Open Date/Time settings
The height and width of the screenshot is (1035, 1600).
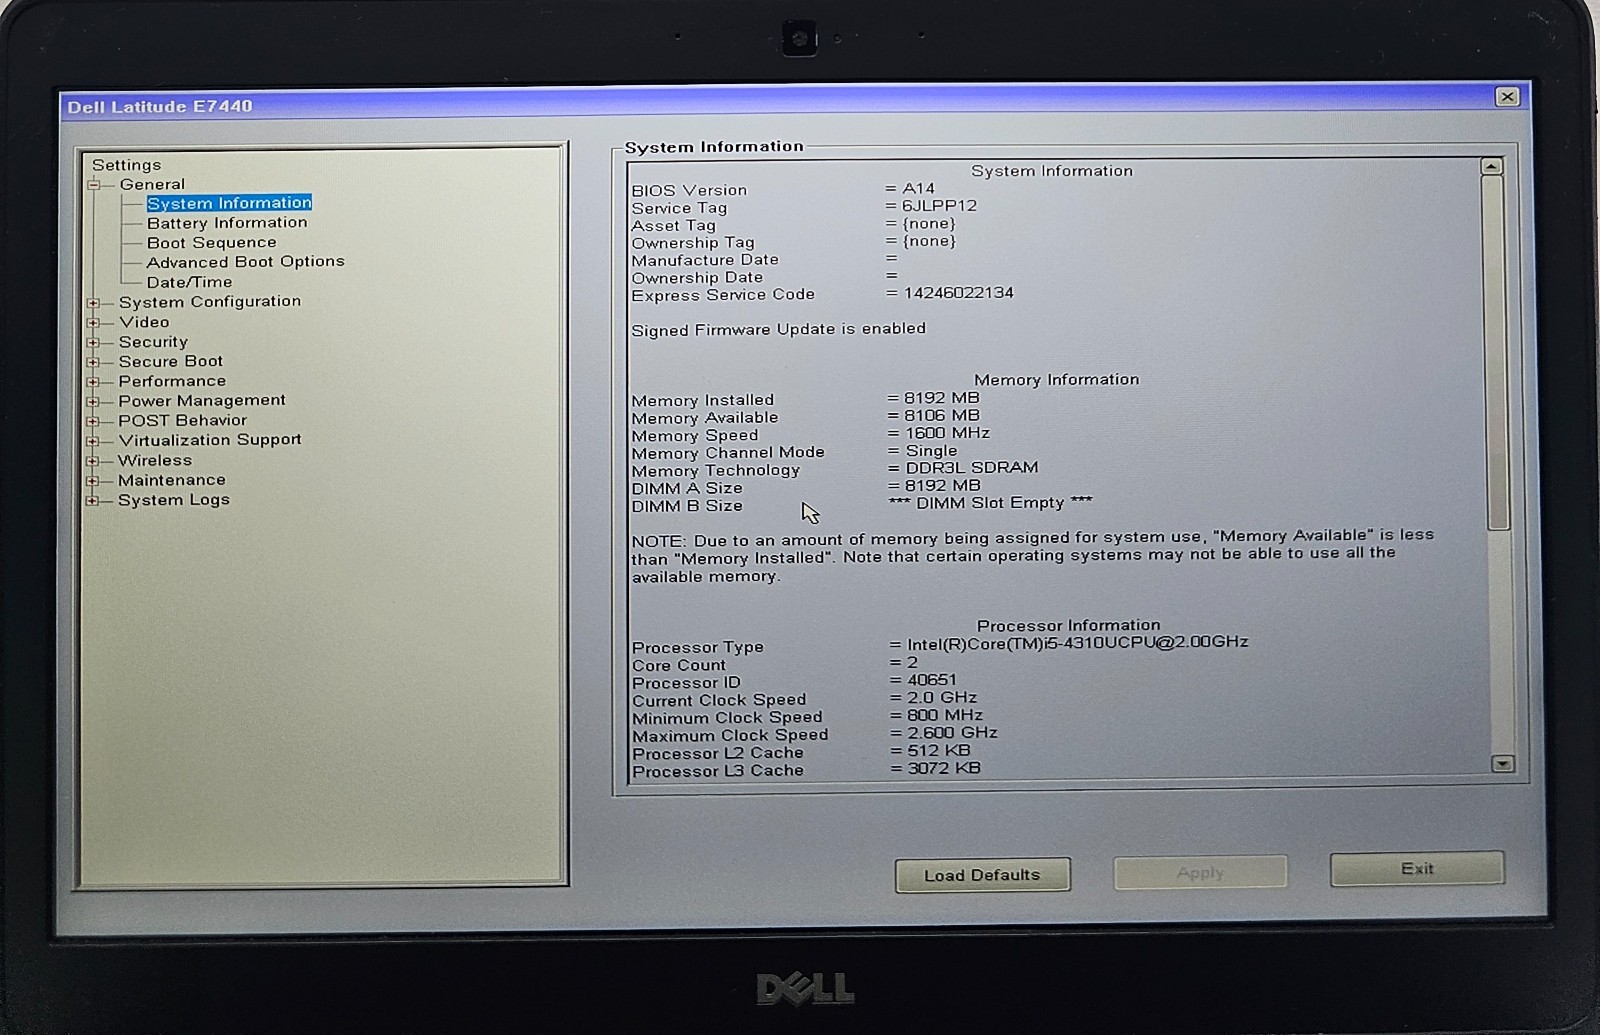point(189,282)
